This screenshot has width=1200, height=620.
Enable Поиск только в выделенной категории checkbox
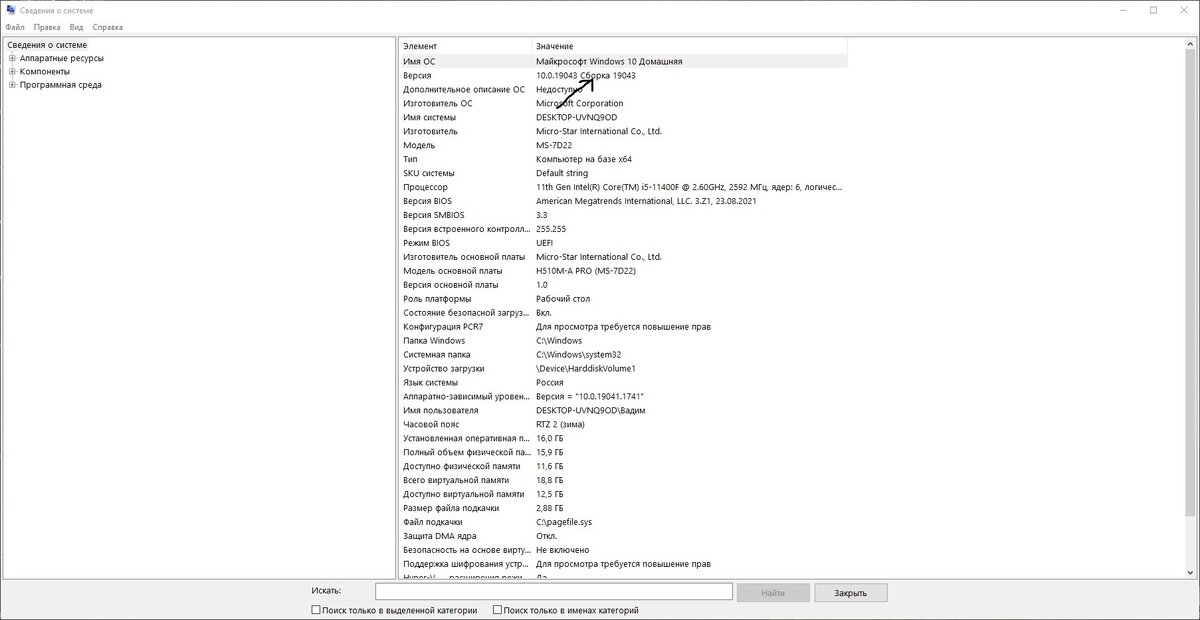click(316, 610)
